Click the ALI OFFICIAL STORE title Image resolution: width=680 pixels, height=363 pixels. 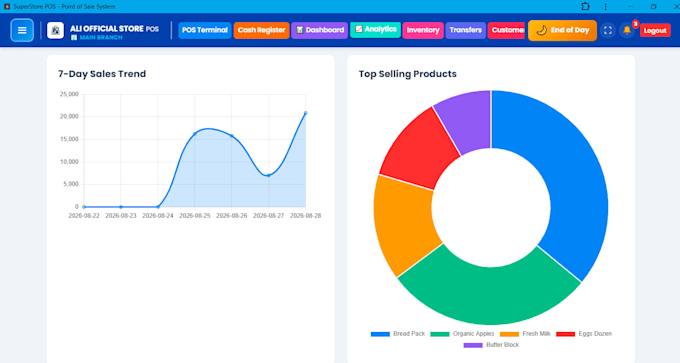coord(107,29)
